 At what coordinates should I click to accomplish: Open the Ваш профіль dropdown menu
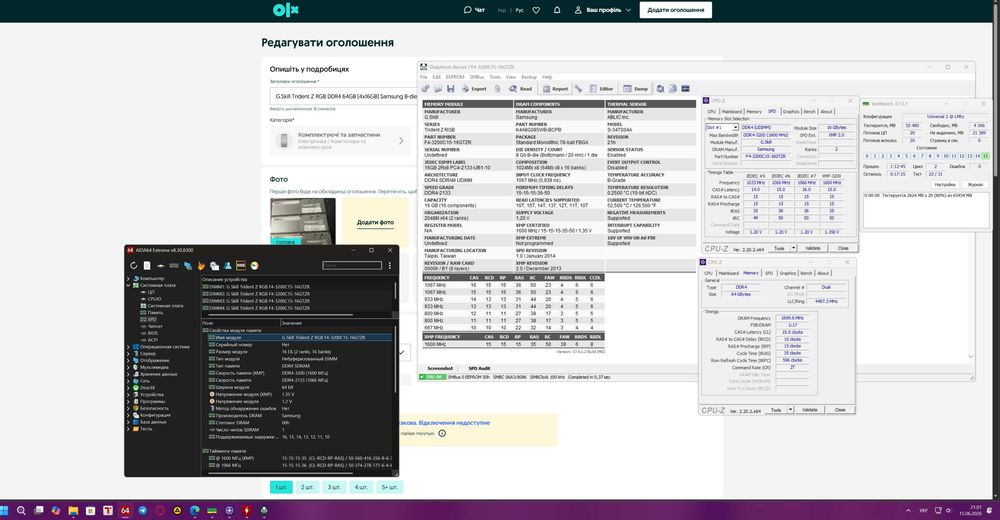(603, 10)
